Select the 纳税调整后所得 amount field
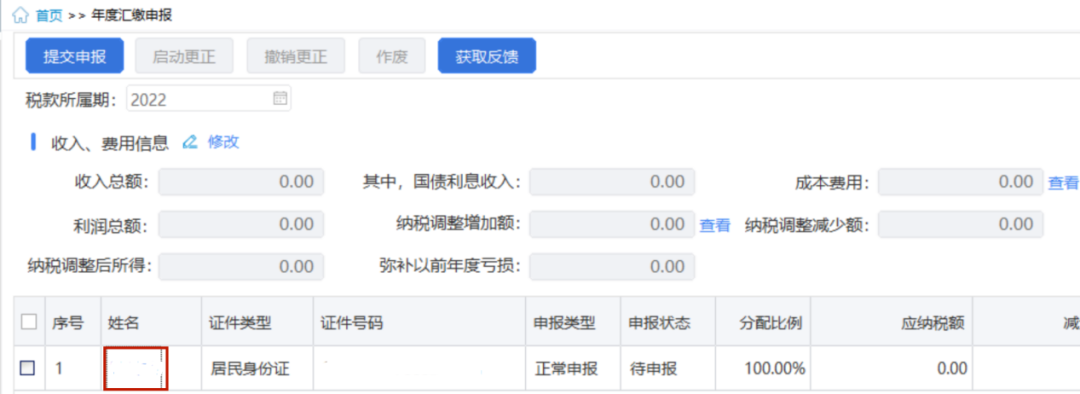 pyautogui.click(x=241, y=266)
